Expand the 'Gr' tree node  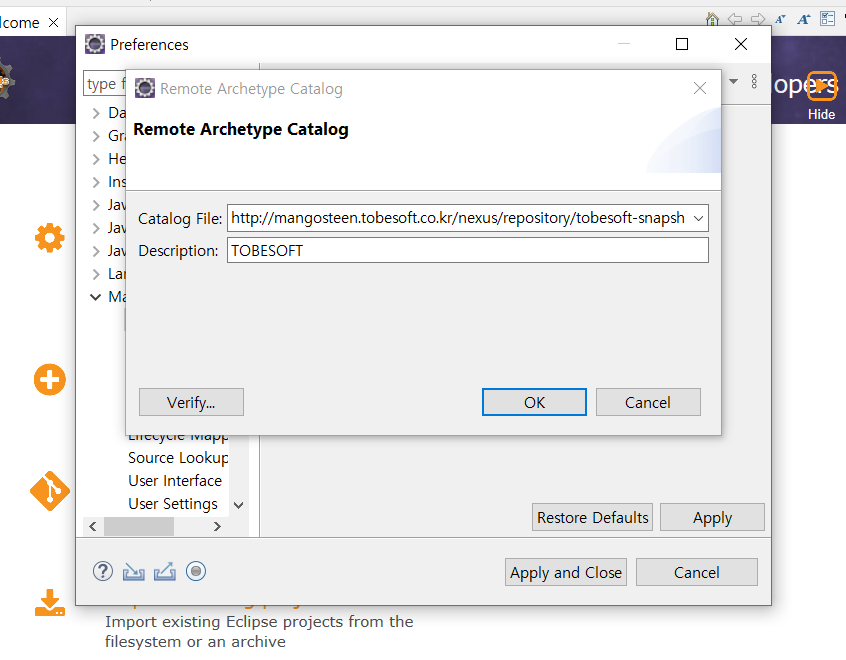96,136
